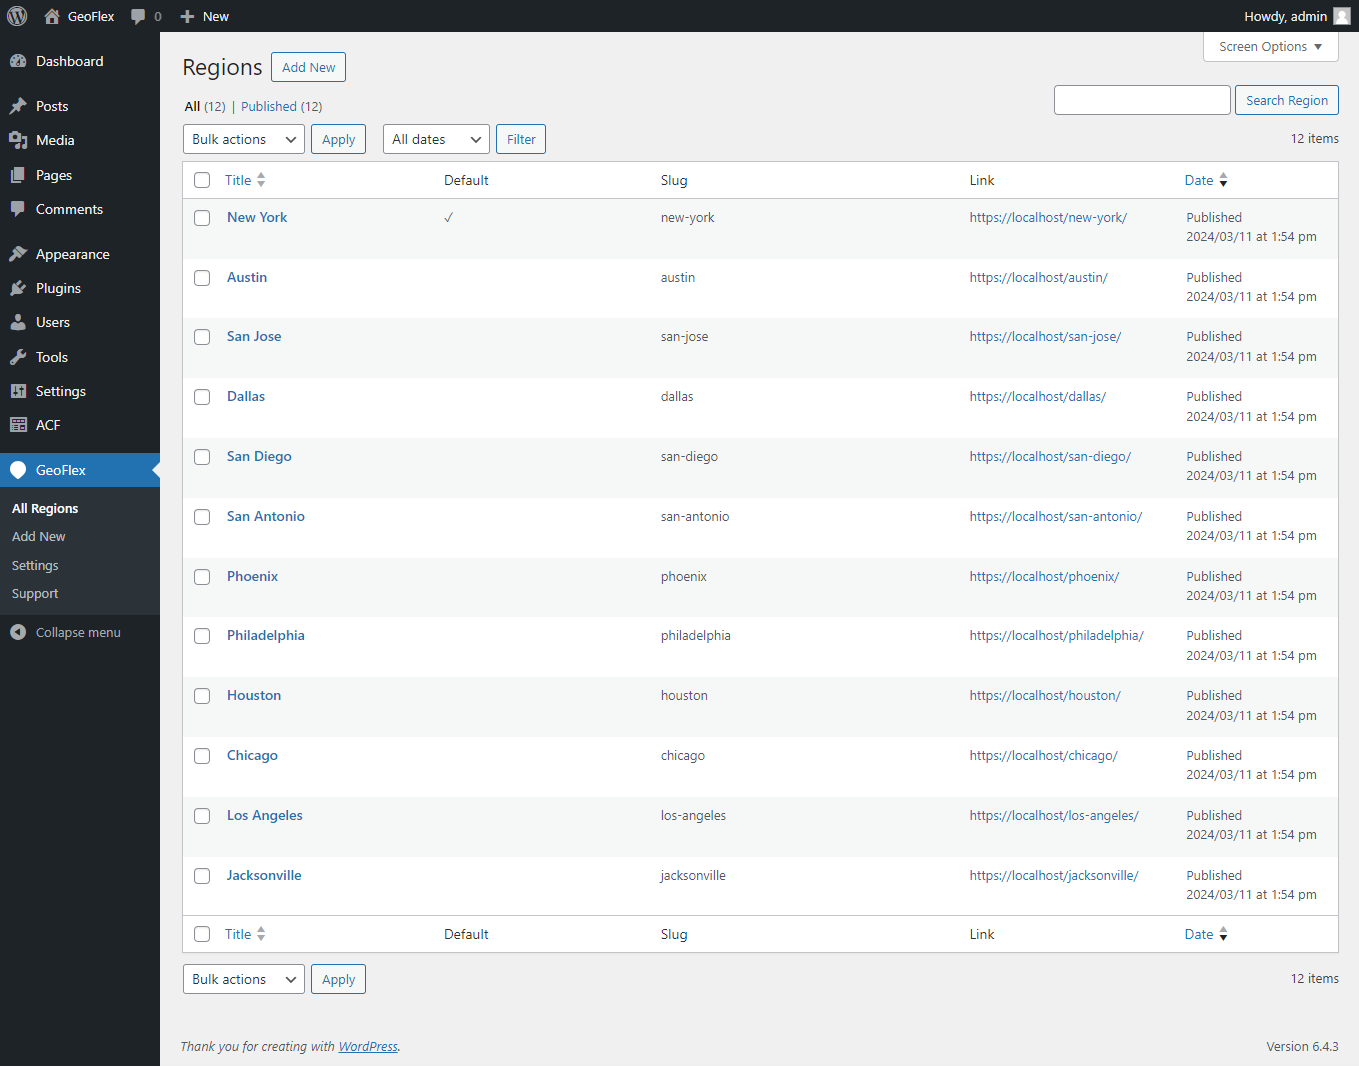Click the ACF icon in sidebar
This screenshot has width=1359, height=1067.
[18, 425]
